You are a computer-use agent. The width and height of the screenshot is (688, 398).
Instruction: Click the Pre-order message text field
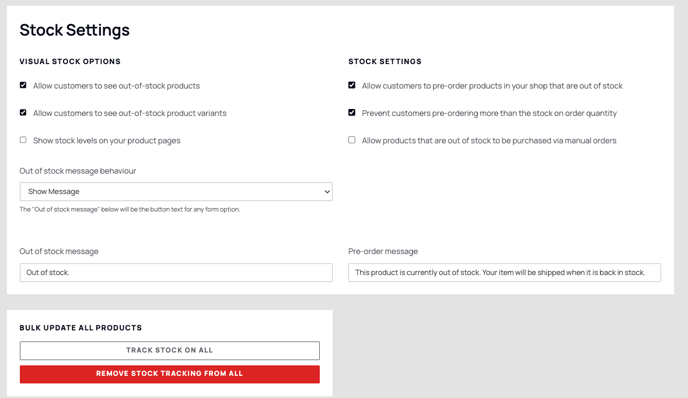click(505, 273)
